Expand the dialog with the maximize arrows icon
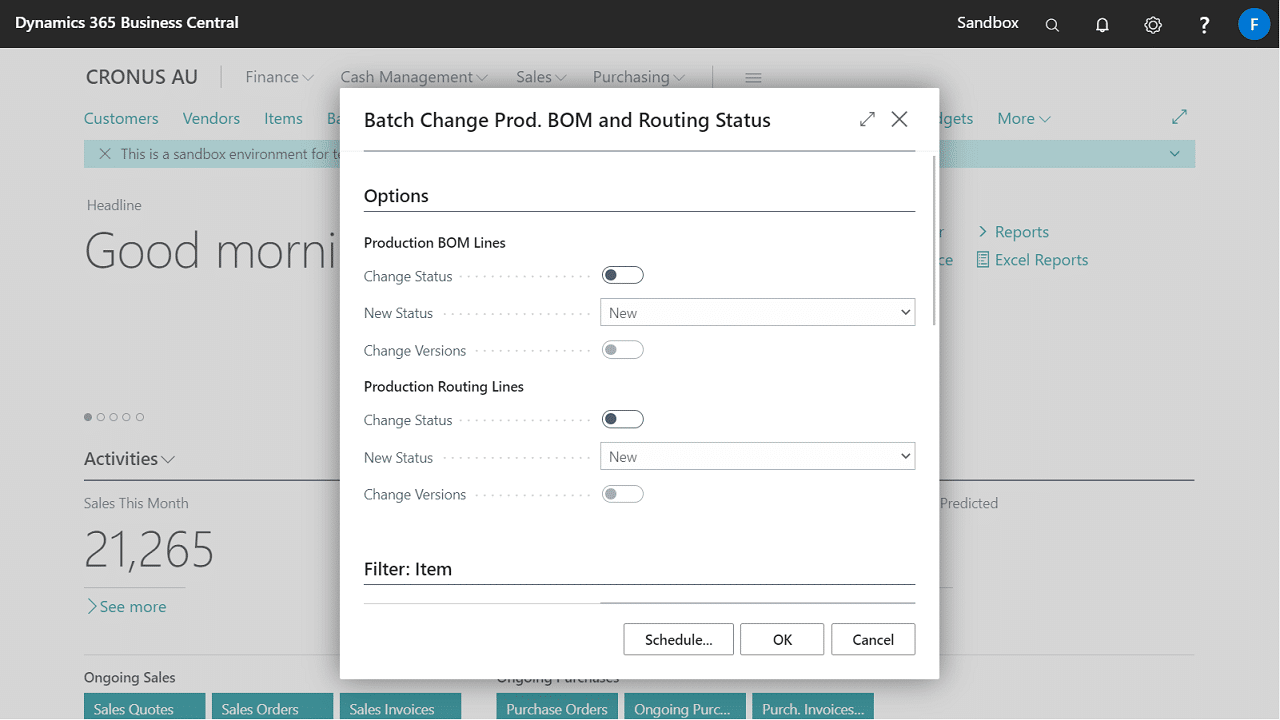The width and height of the screenshot is (1280, 720). click(x=867, y=120)
